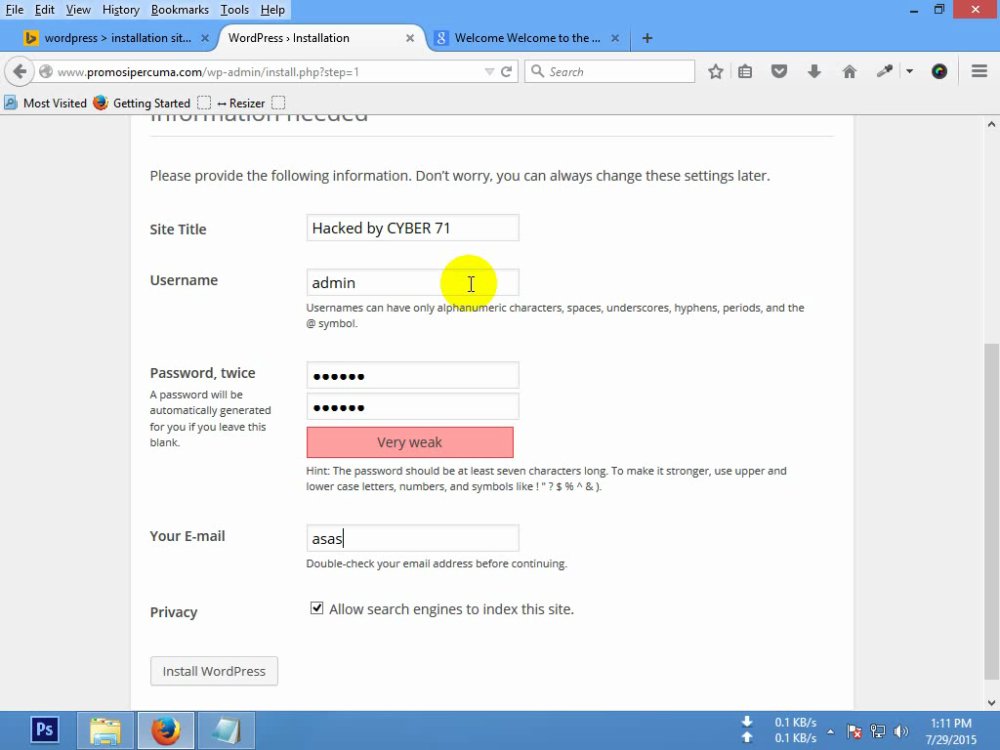
Task: Reload the current page
Action: 506,71
